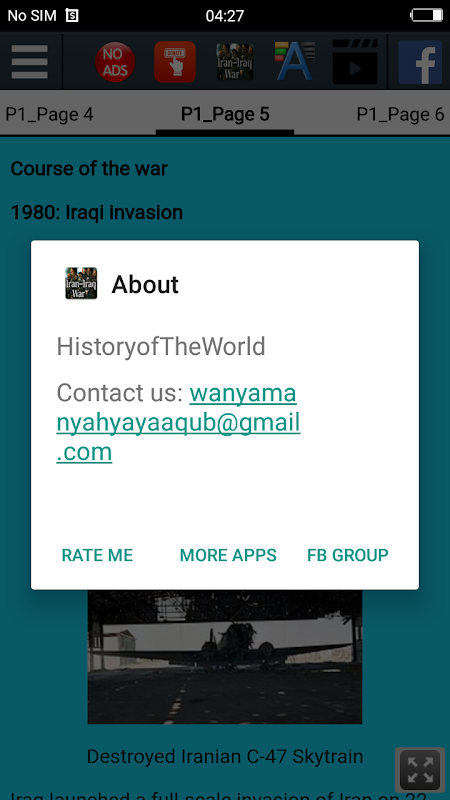Switch to the P1_Page 4 tab

point(49,114)
